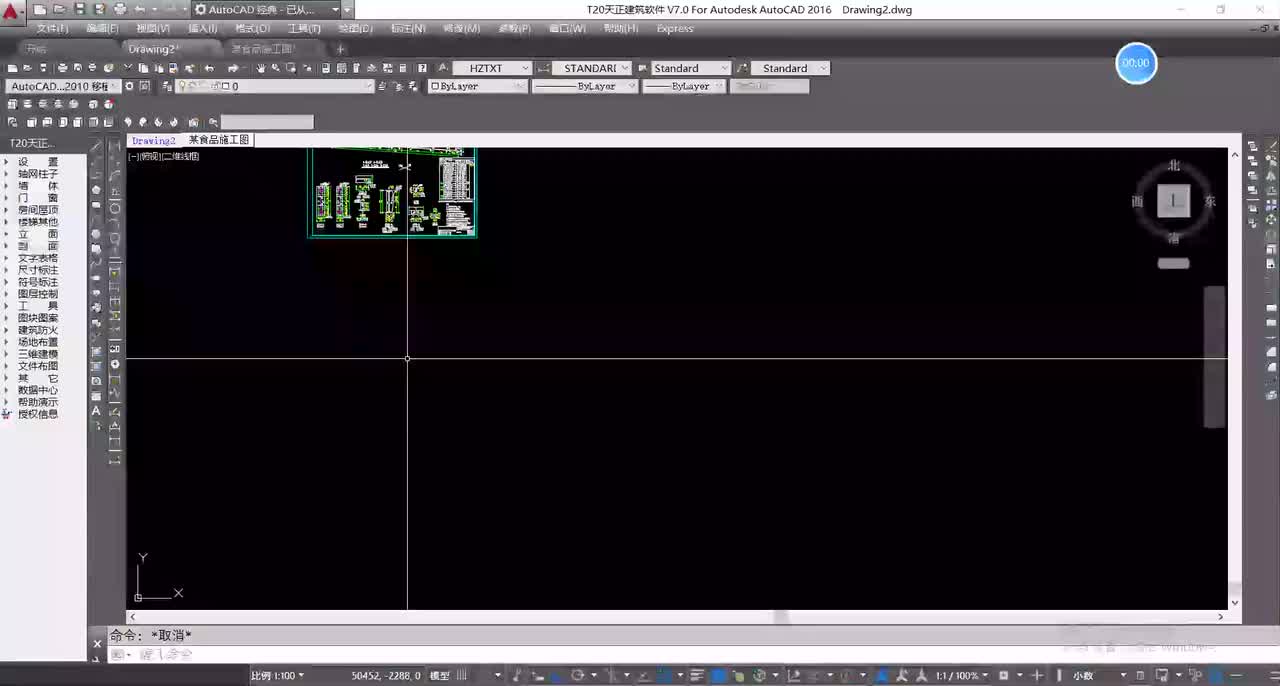
Task: Open the color ByLayer dropdown
Action: tap(478, 86)
